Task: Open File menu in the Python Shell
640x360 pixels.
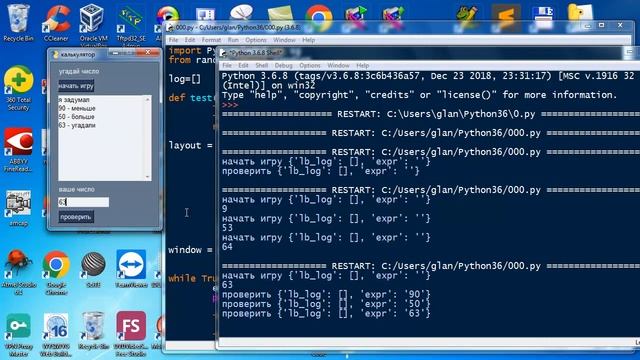Action: (x=227, y=65)
